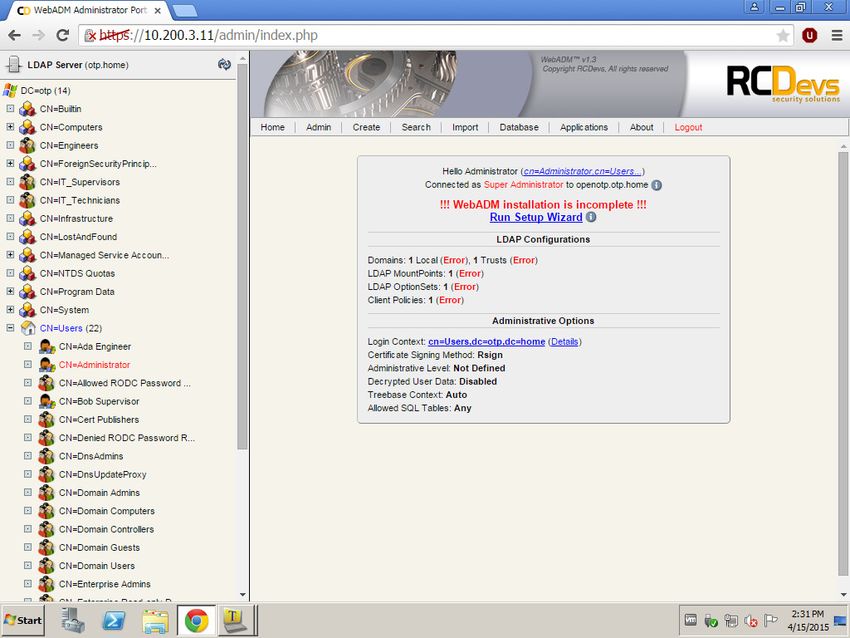Open PowerShell from the taskbar

114,620
